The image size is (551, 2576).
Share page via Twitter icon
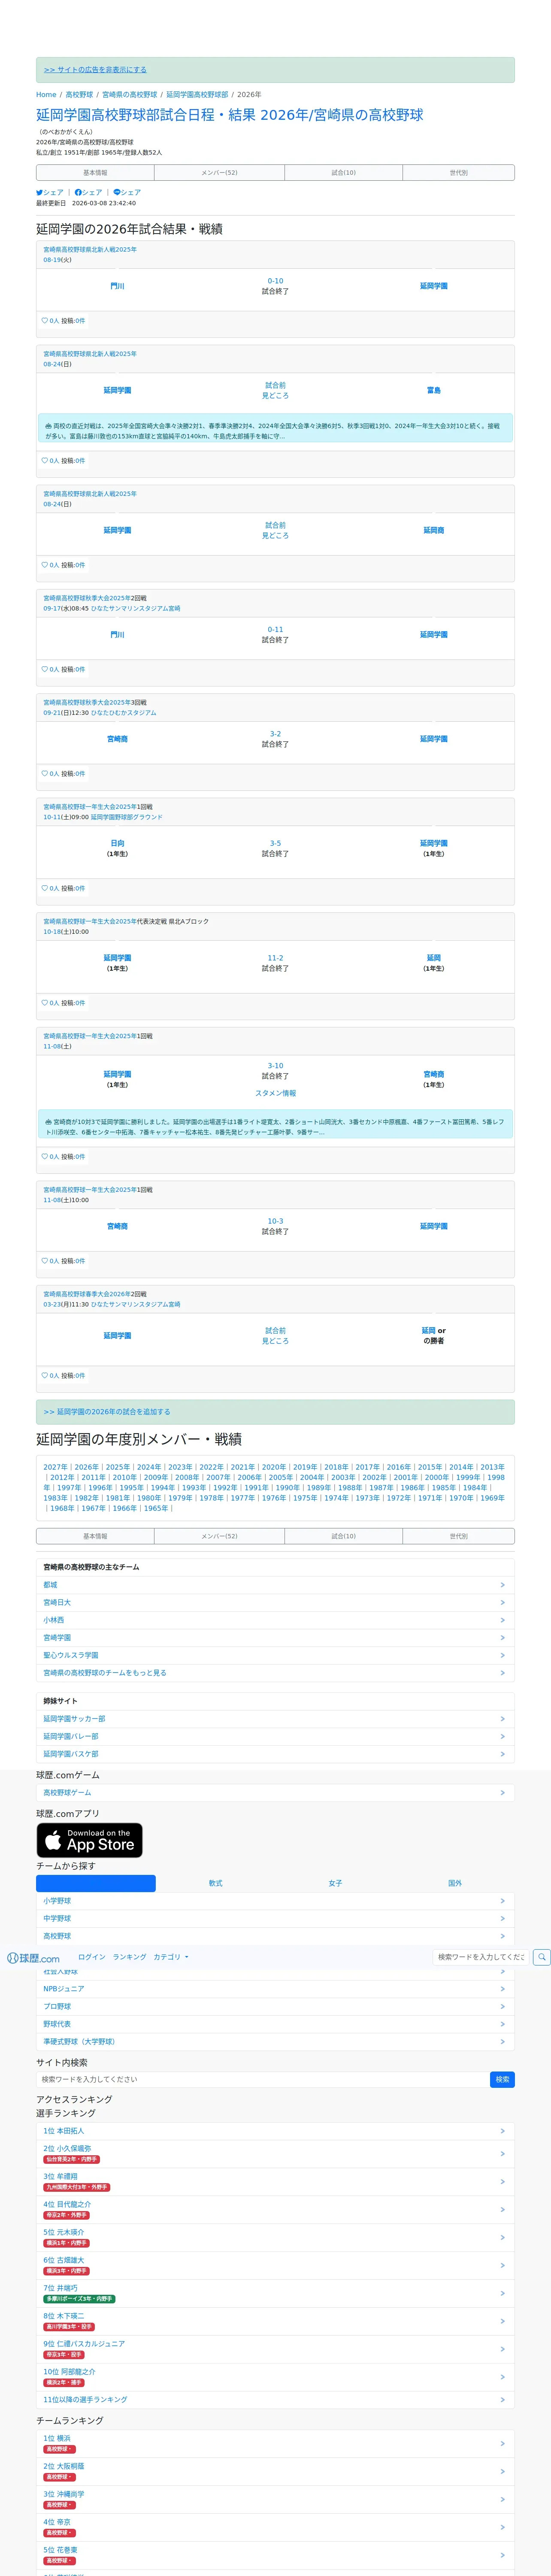(x=40, y=192)
